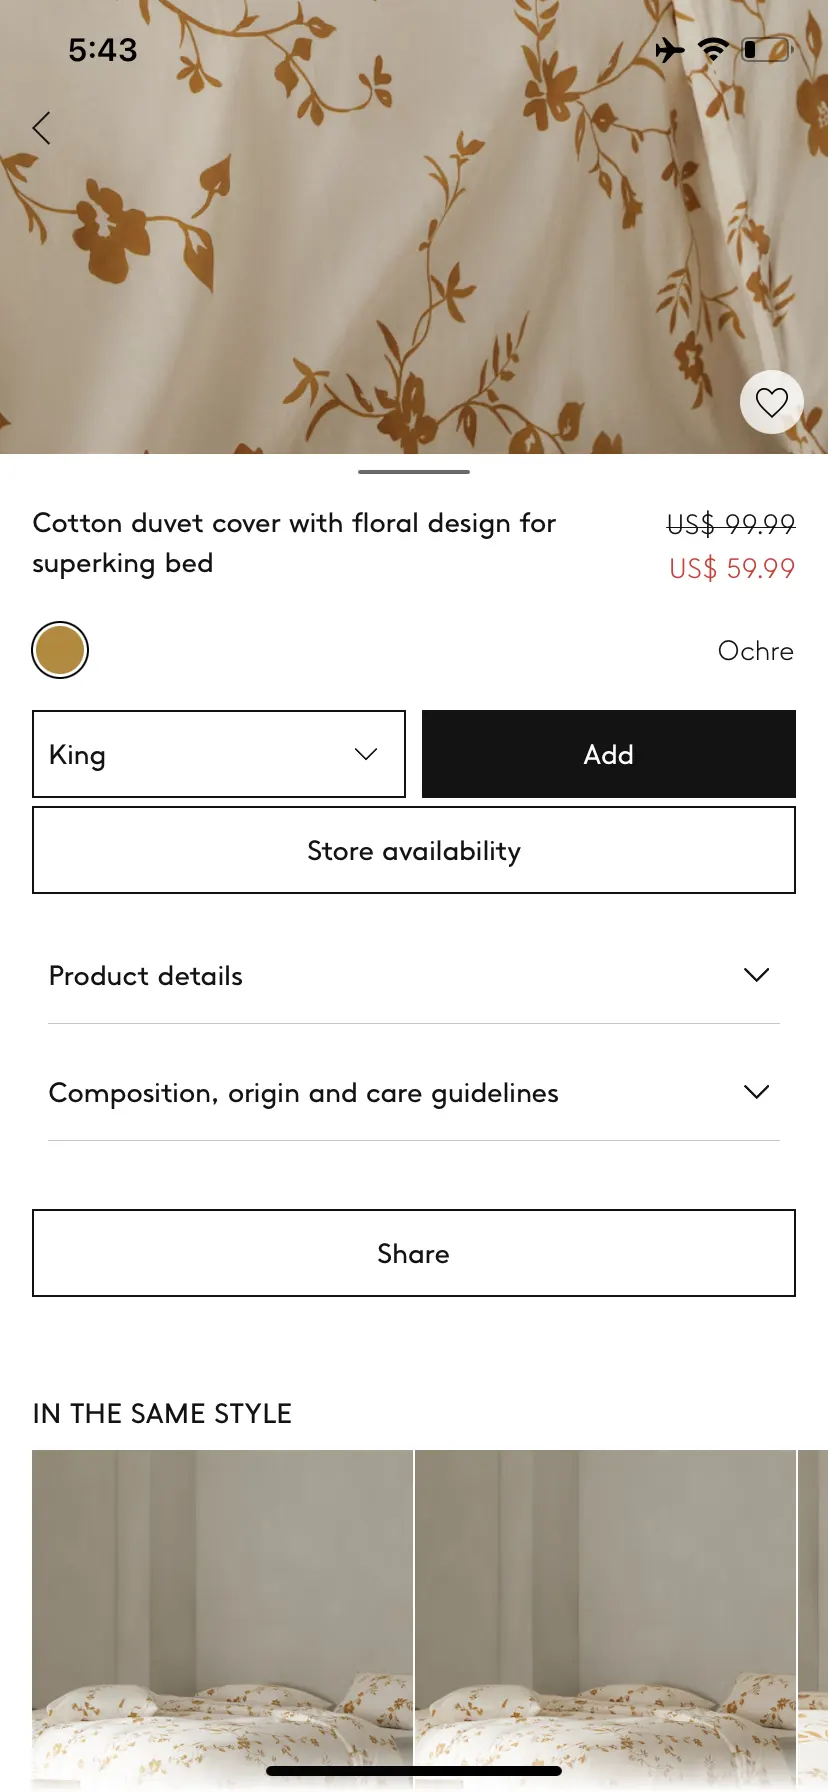Add product to wishlist via heart icon
828x1792 pixels.
point(771,402)
